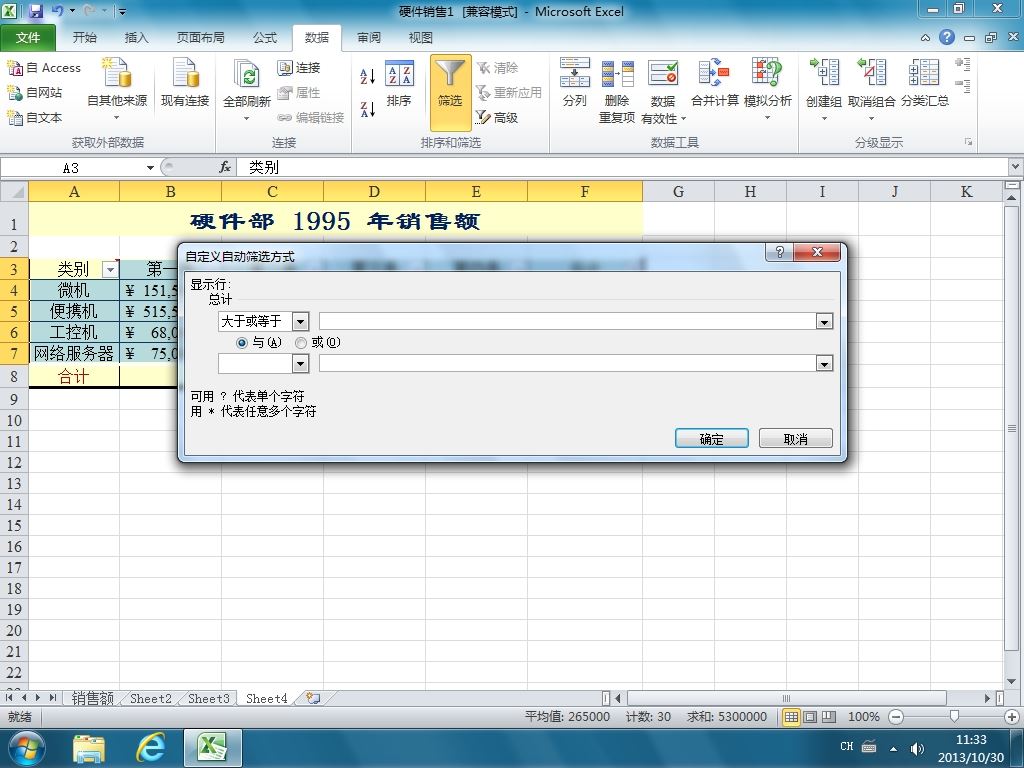Select the 与(A) And radio button
1024x768 pixels.
(x=242, y=342)
